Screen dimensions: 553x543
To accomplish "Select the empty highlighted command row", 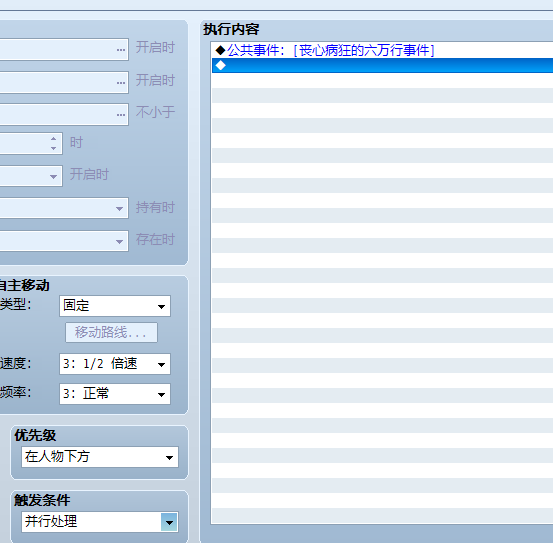I will coord(382,66).
